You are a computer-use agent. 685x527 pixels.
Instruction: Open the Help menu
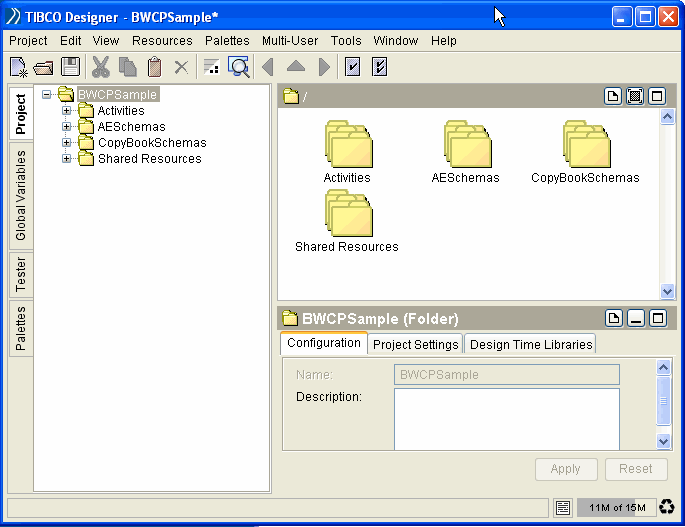point(444,41)
